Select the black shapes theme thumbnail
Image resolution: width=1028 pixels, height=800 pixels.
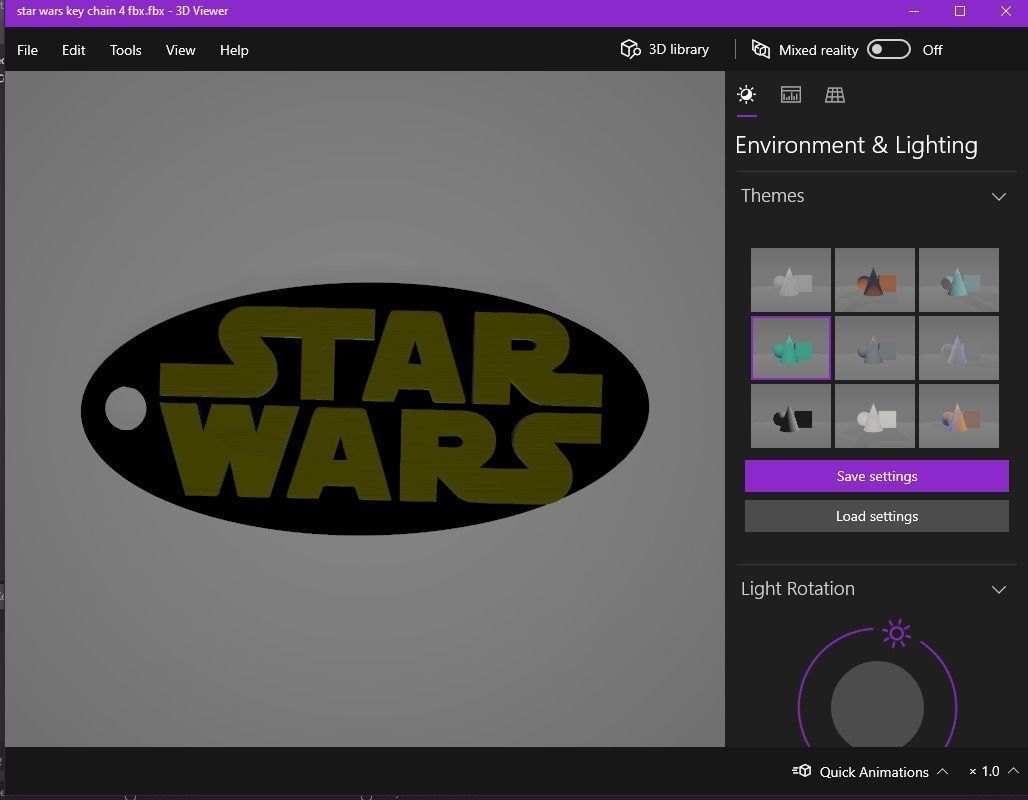pos(791,416)
